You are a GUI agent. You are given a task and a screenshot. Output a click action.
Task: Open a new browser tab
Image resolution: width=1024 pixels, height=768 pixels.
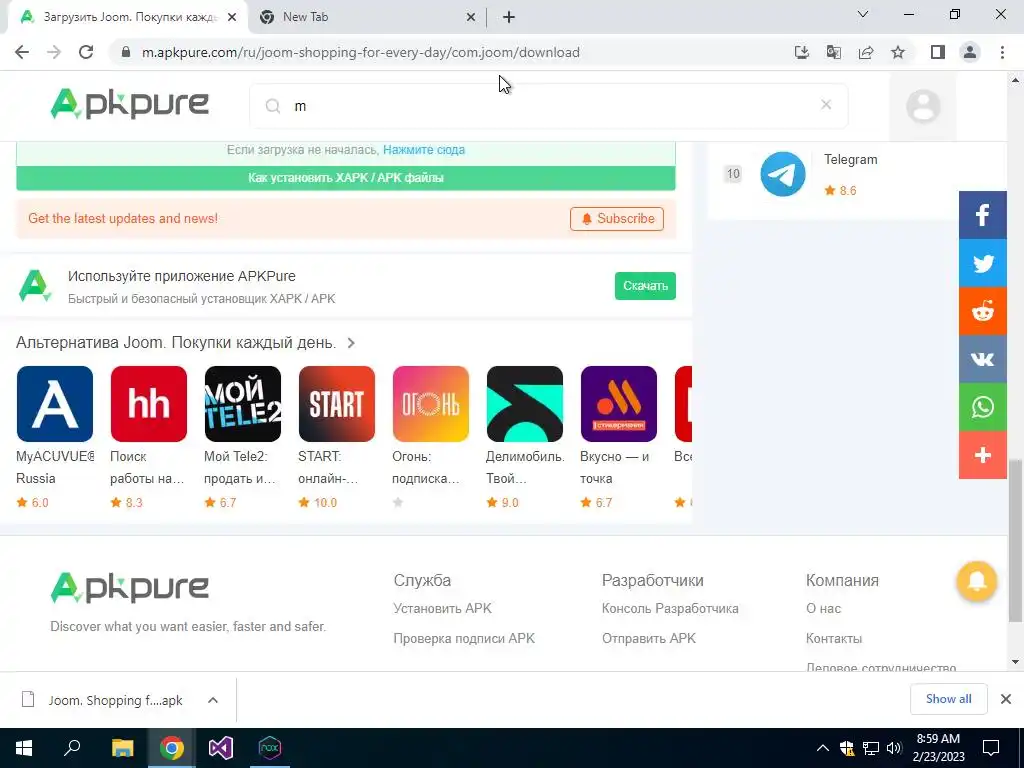tap(509, 18)
